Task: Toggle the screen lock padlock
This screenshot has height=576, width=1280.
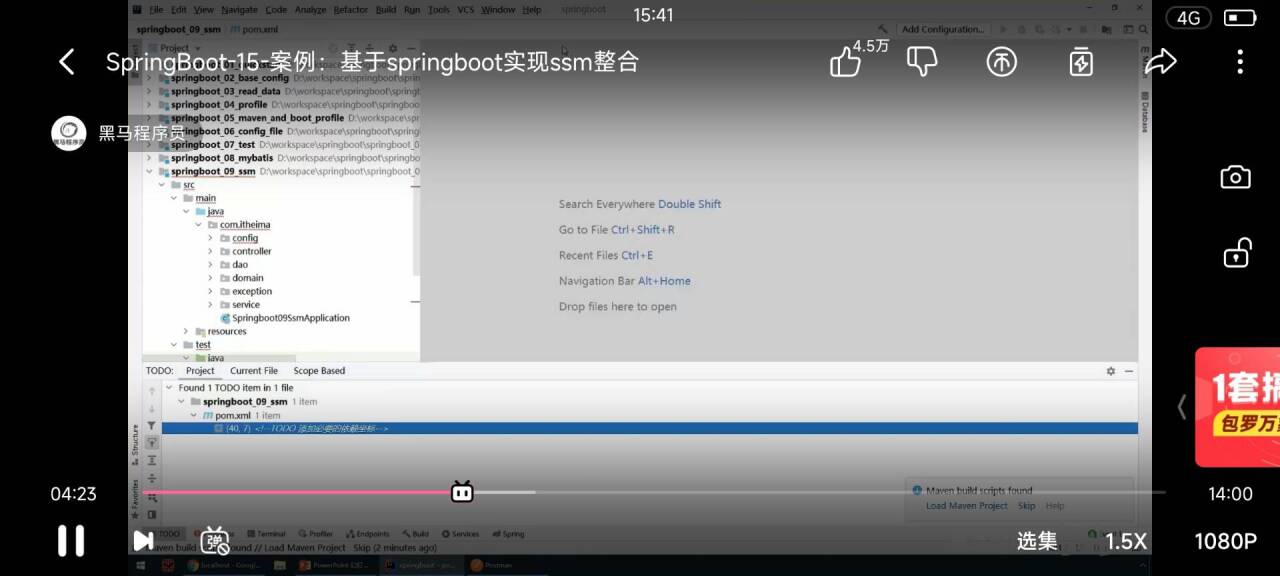Action: tap(1237, 253)
